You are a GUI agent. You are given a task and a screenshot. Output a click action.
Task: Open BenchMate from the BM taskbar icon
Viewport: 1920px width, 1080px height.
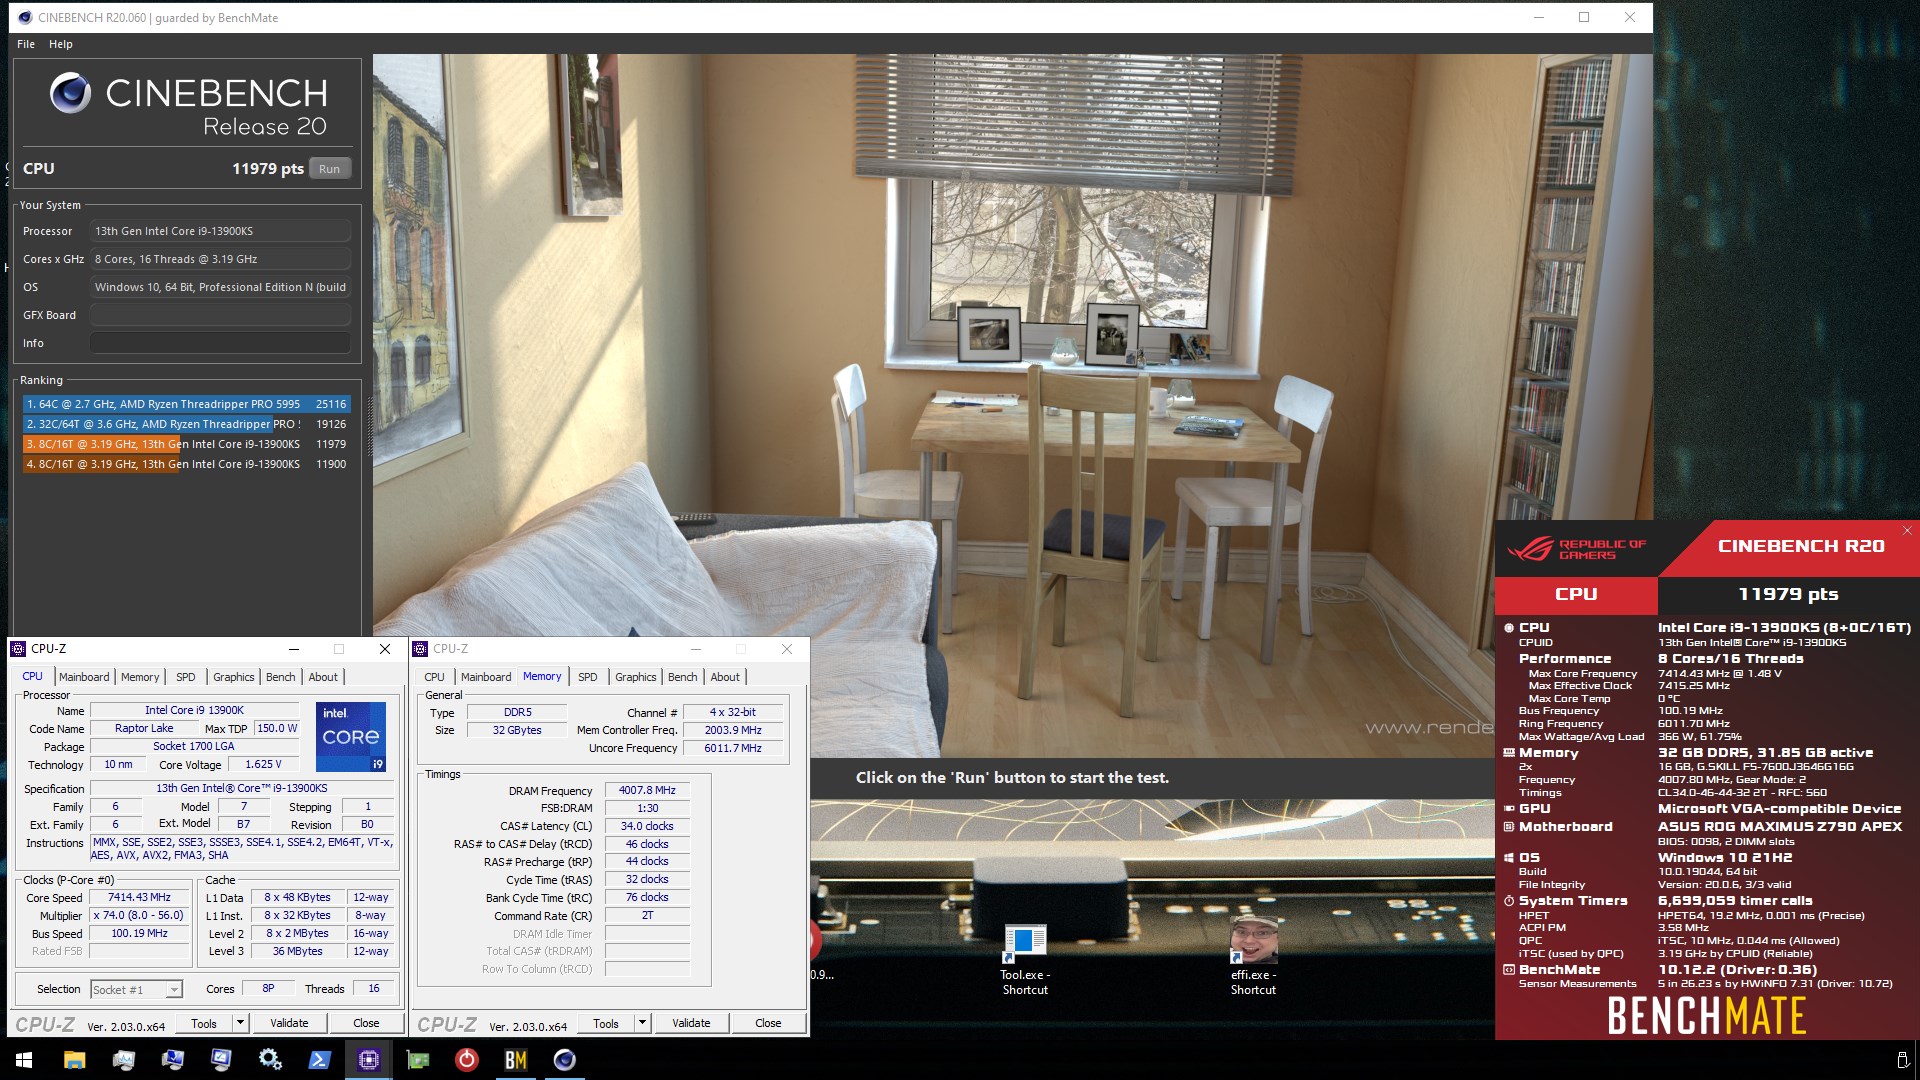click(x=516, y=1060)
